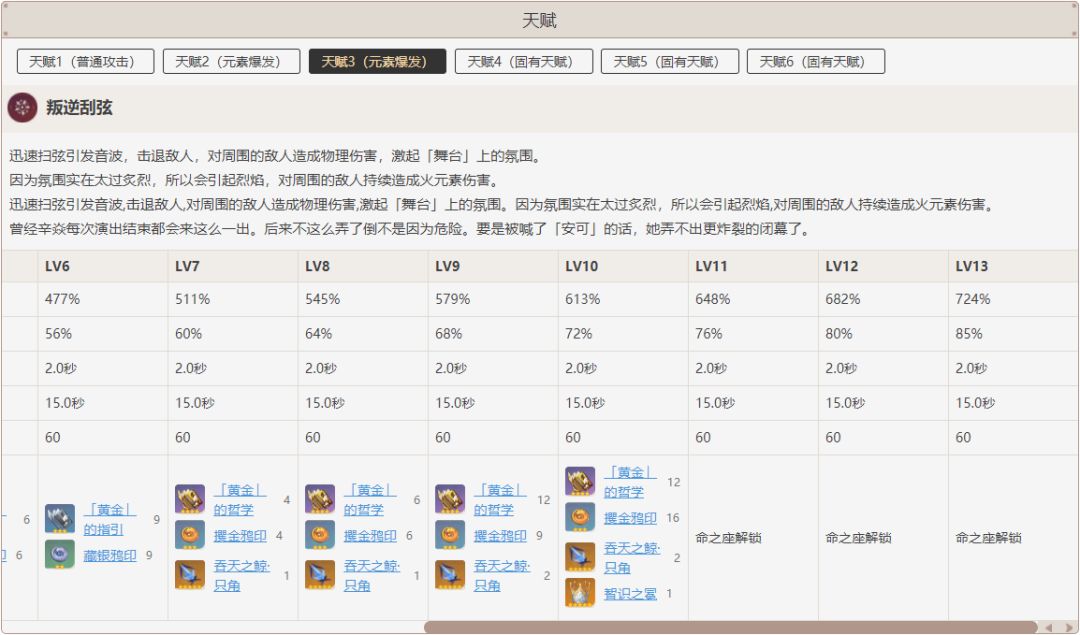The width and height of the screenshot is (1080, 635).
Task: Open the 「黄金」的哲学 link in LV7
Action: point(240,500)
